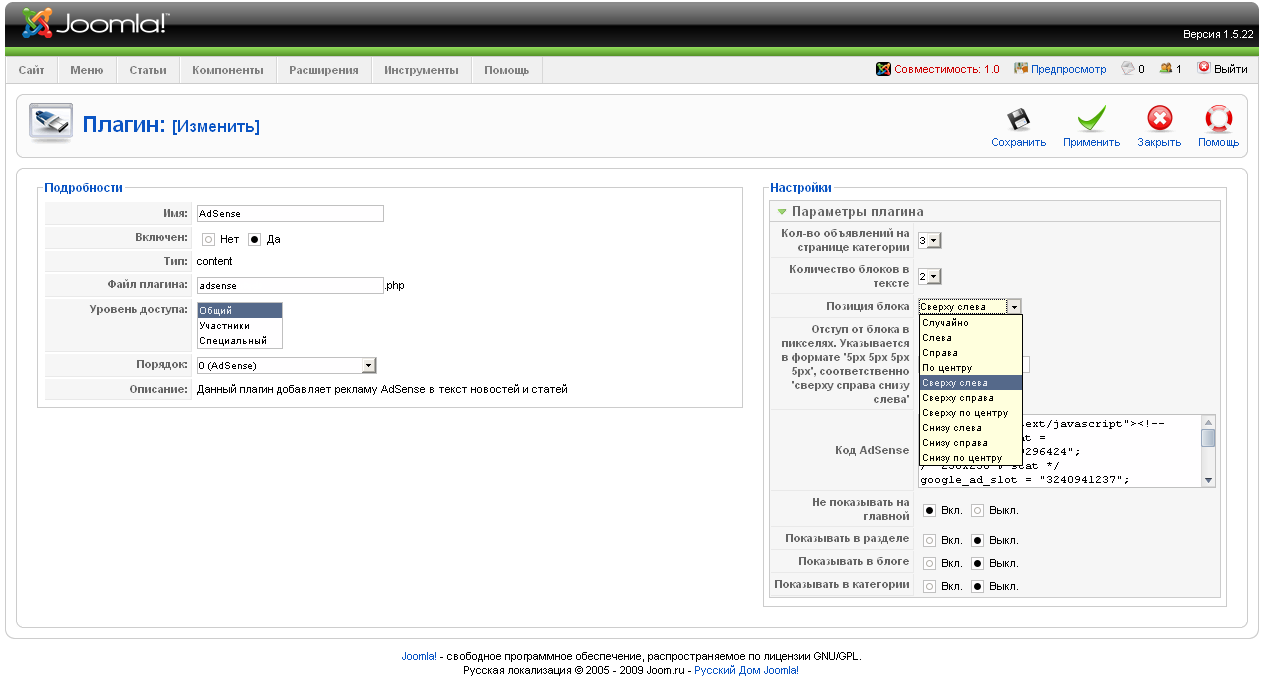Image resolution: width=1262 pixels, height=692 pixels.
Task: Click the Выйти logout link
Action: [x=1231, y=69]
